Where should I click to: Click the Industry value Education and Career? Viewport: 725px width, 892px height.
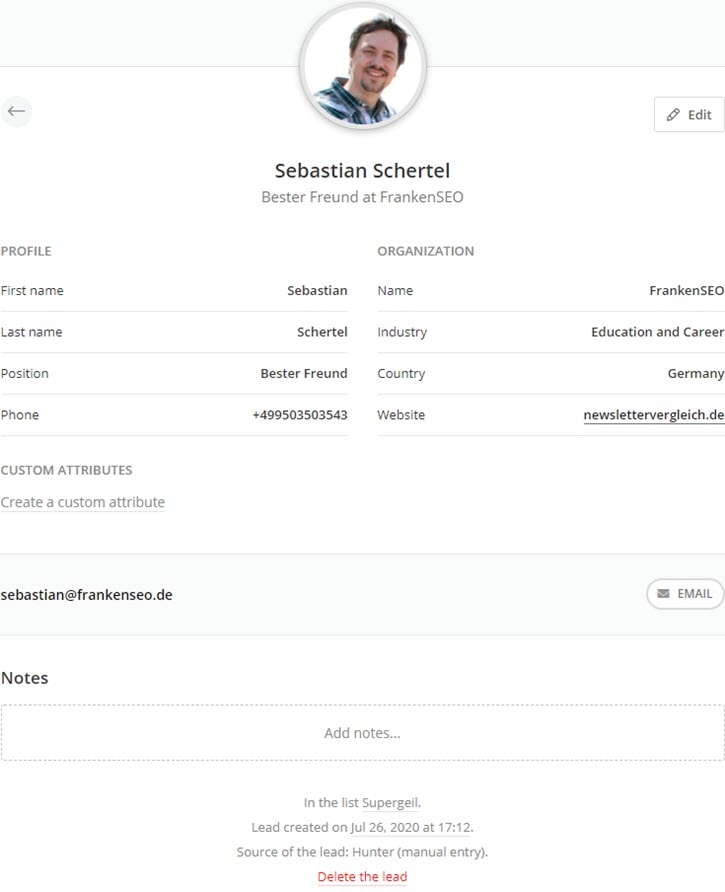(657, 332)
